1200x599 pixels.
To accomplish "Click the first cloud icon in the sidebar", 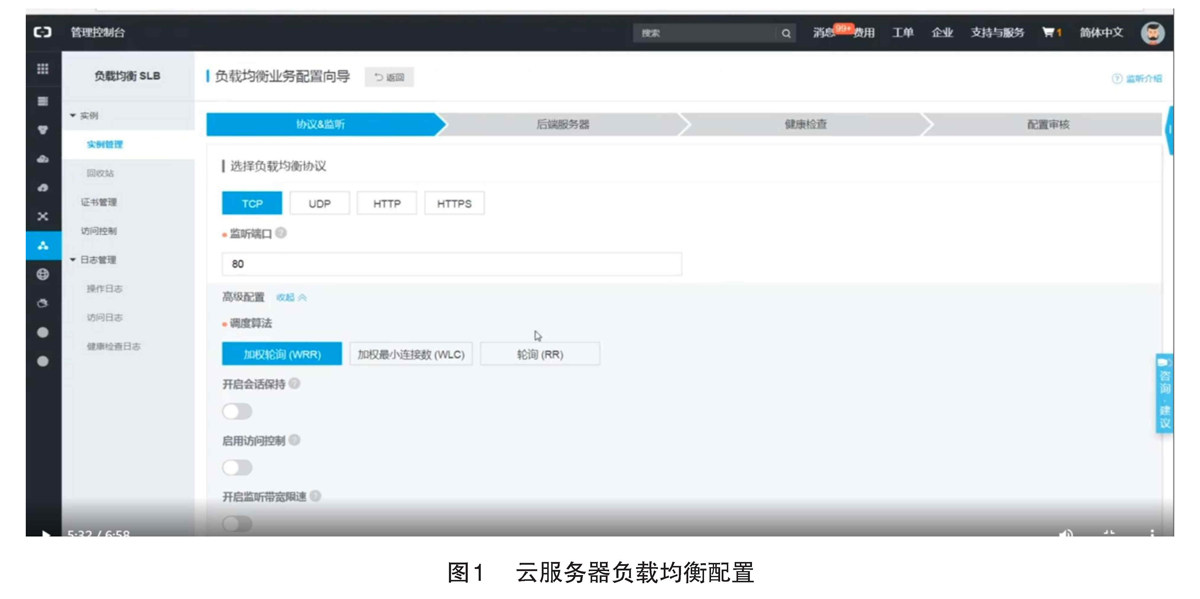I will [x=42, y=159].
